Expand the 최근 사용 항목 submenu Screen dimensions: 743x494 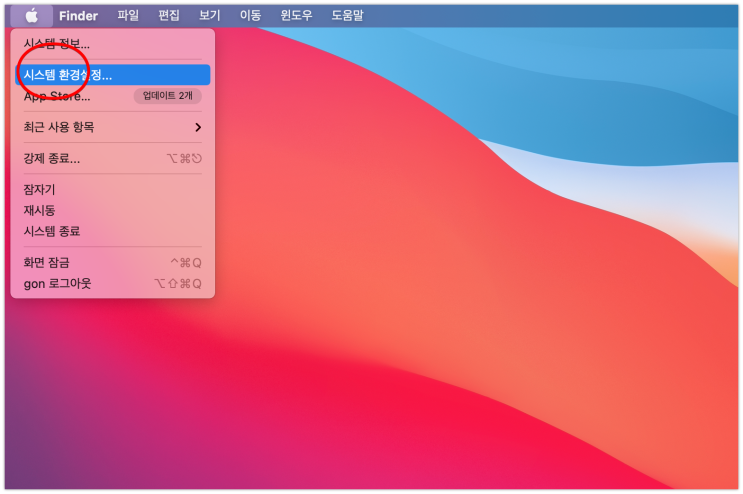click(113, 127)
